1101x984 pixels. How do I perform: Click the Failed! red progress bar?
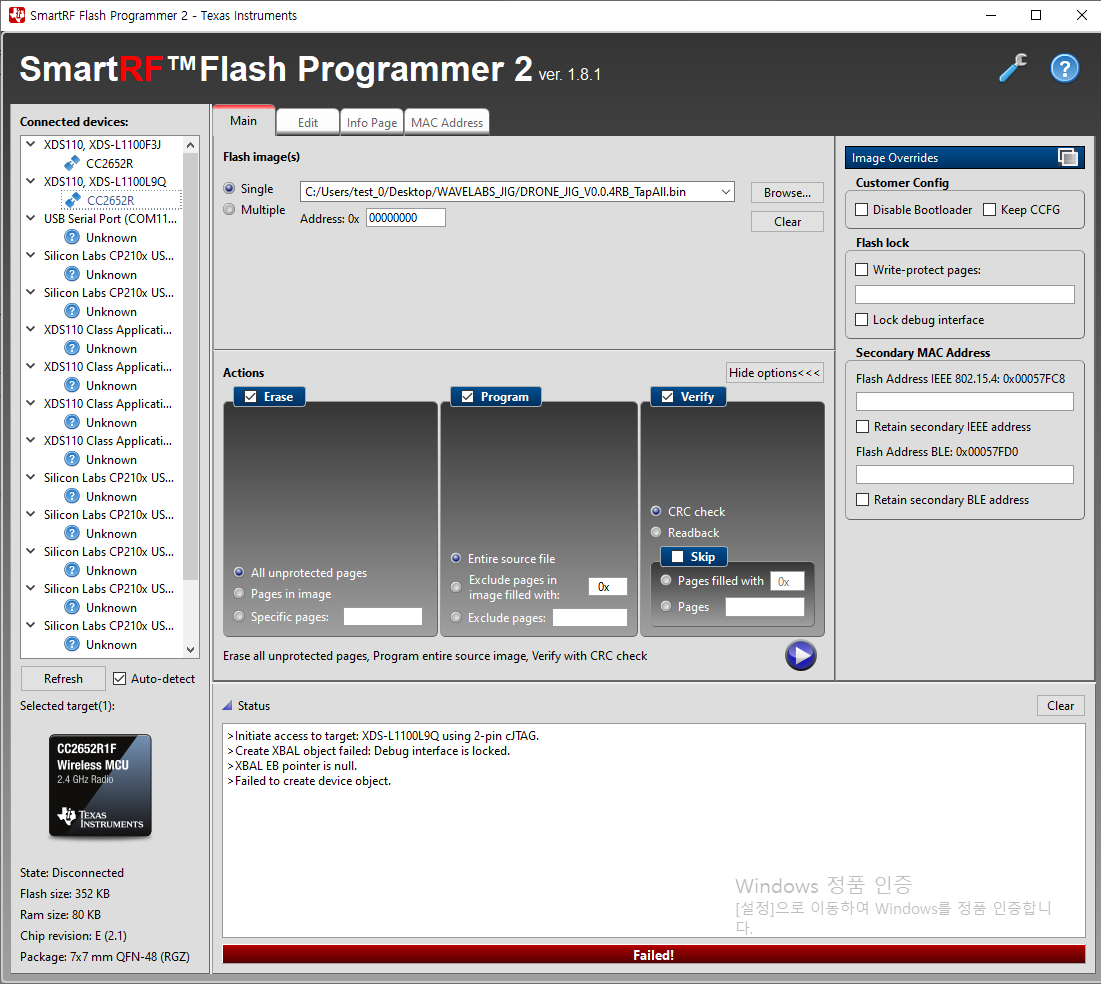(654, 955)
